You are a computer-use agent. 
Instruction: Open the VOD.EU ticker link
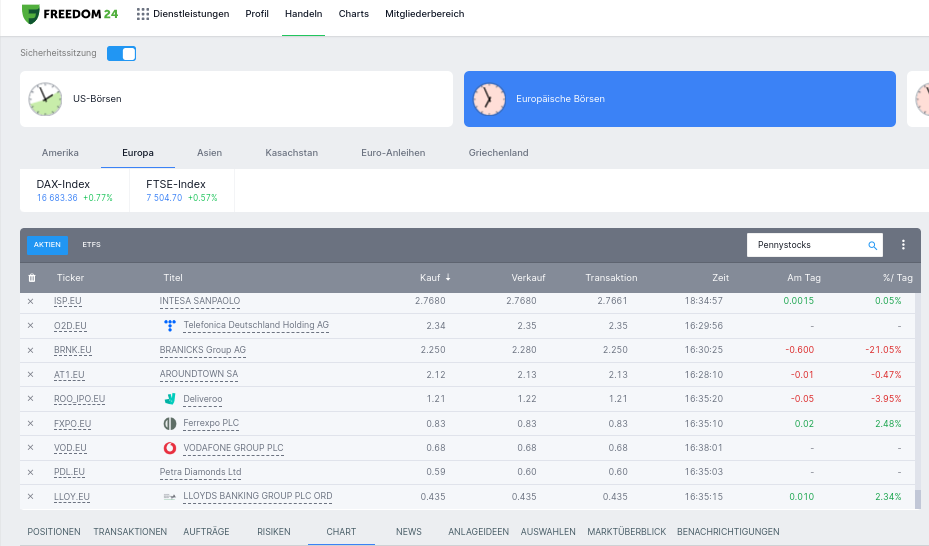click(71, 448)
